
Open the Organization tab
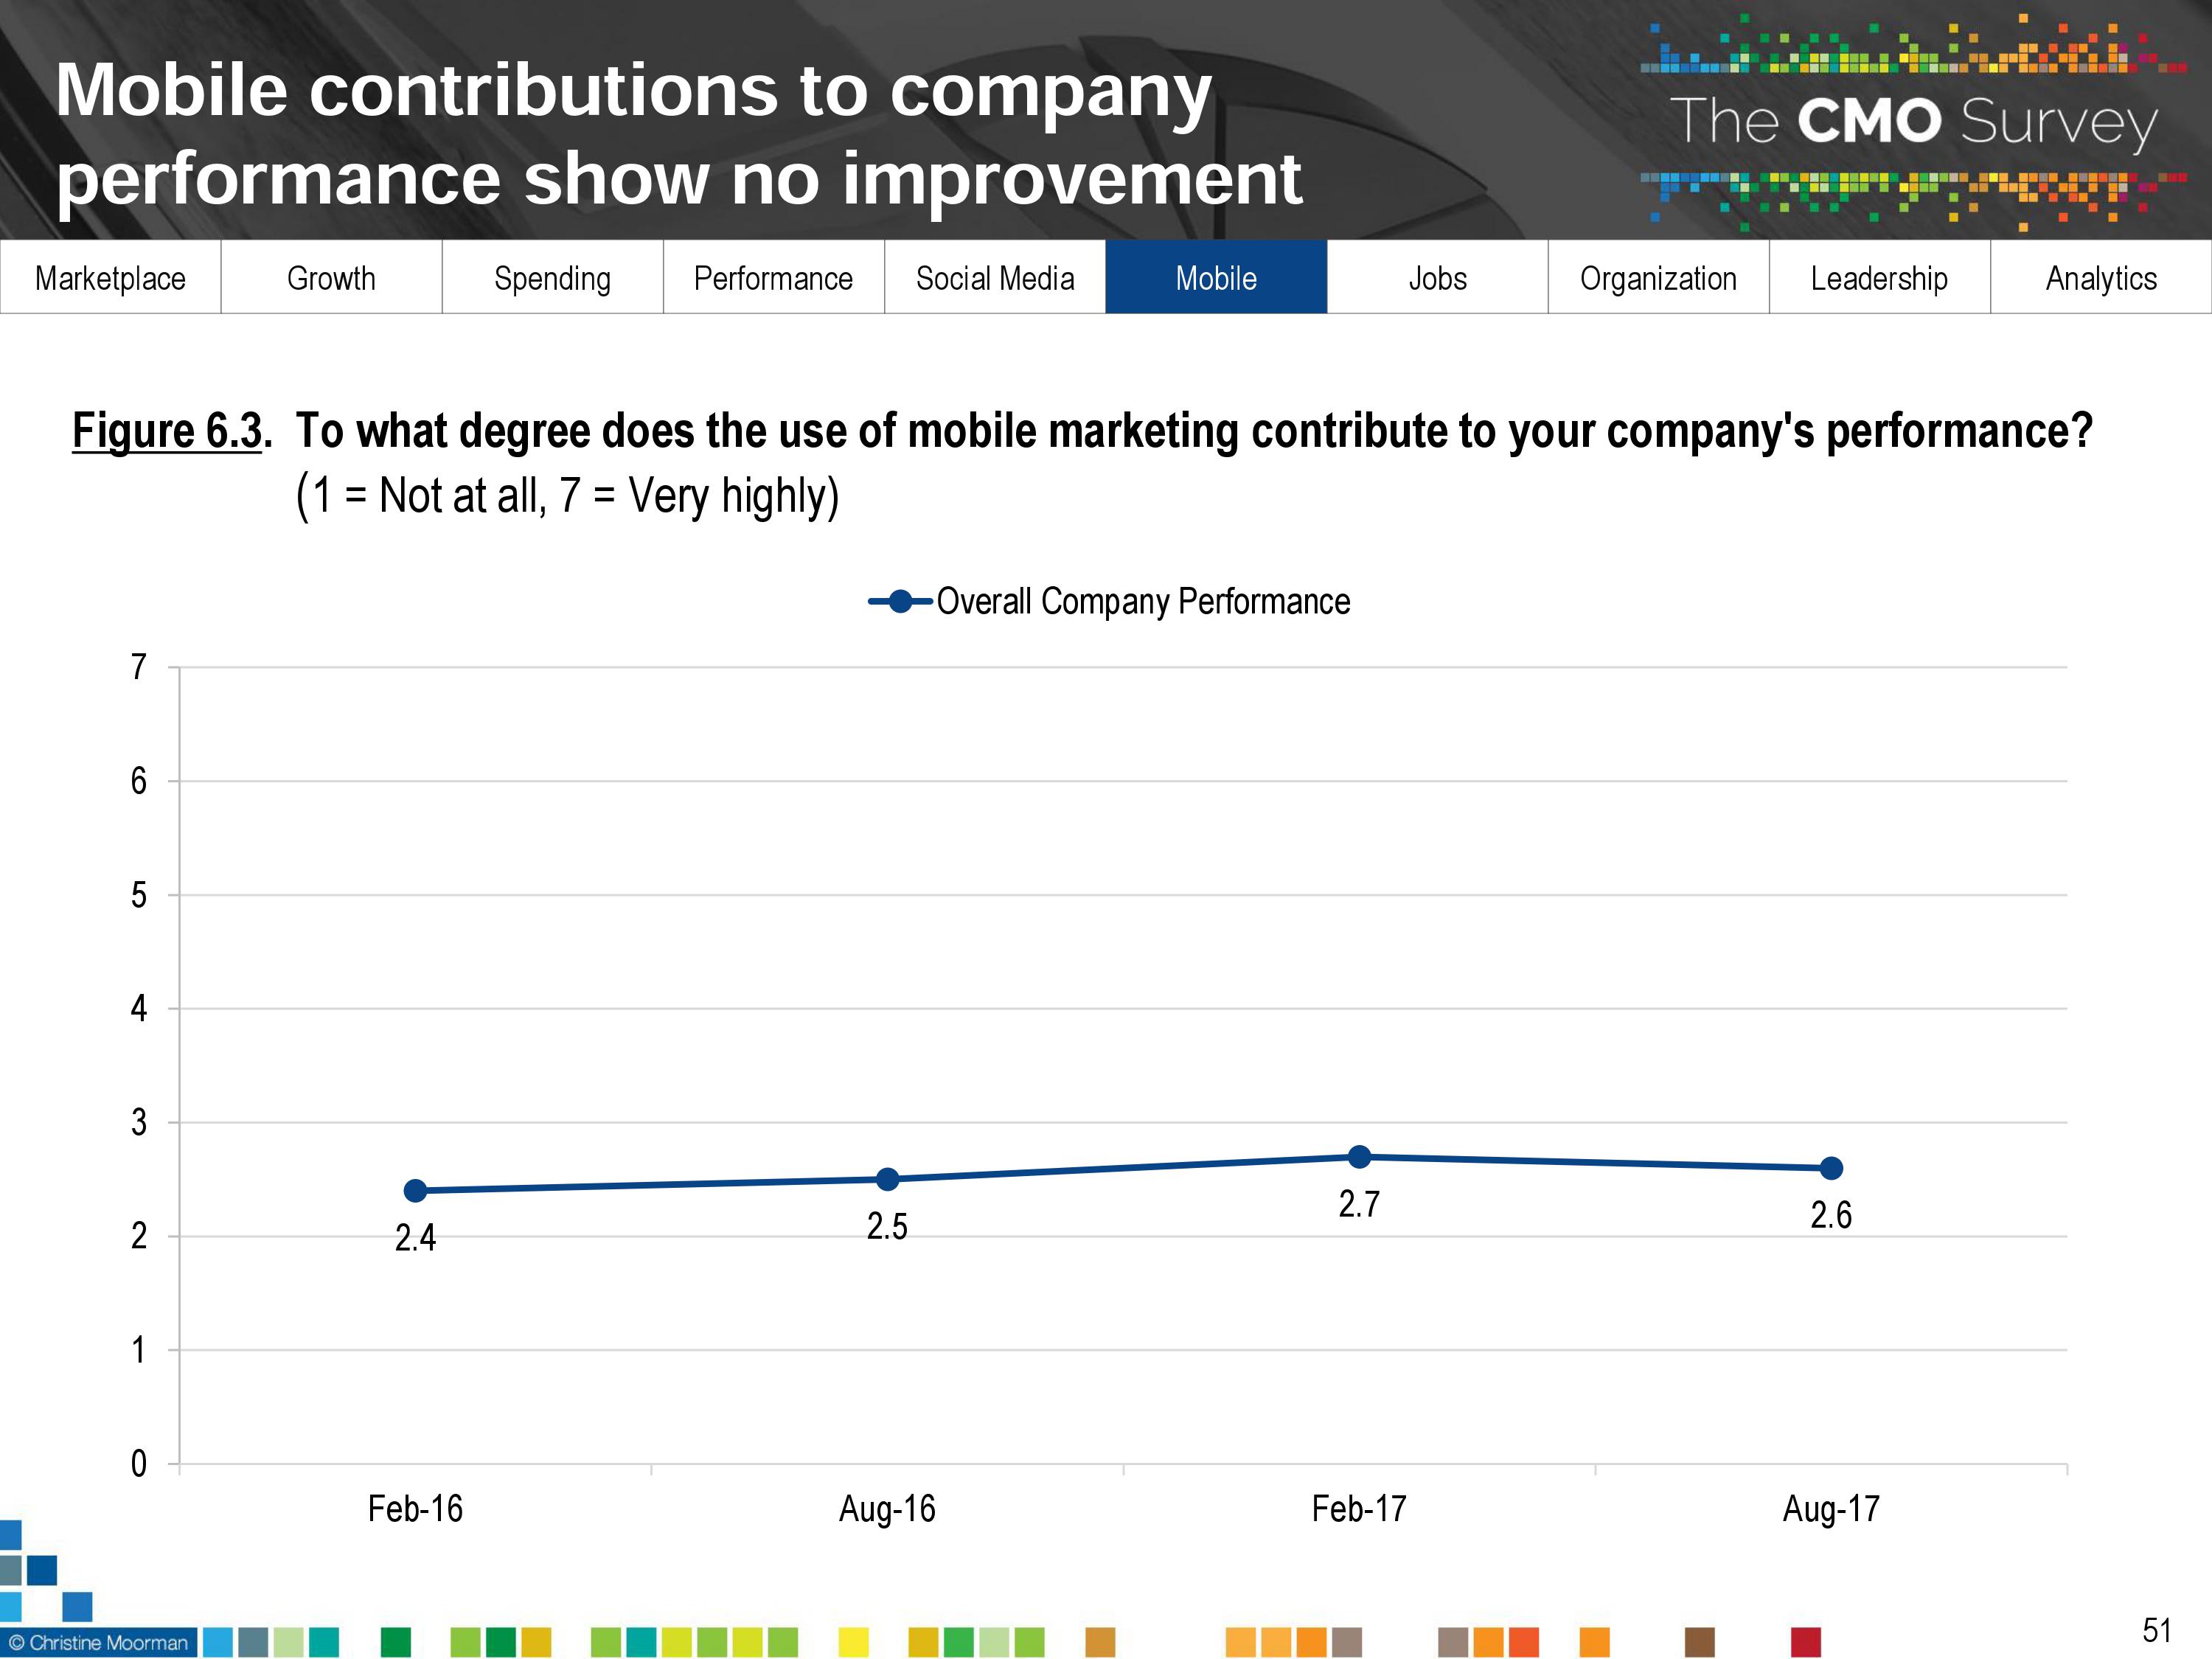[1658, 278]
